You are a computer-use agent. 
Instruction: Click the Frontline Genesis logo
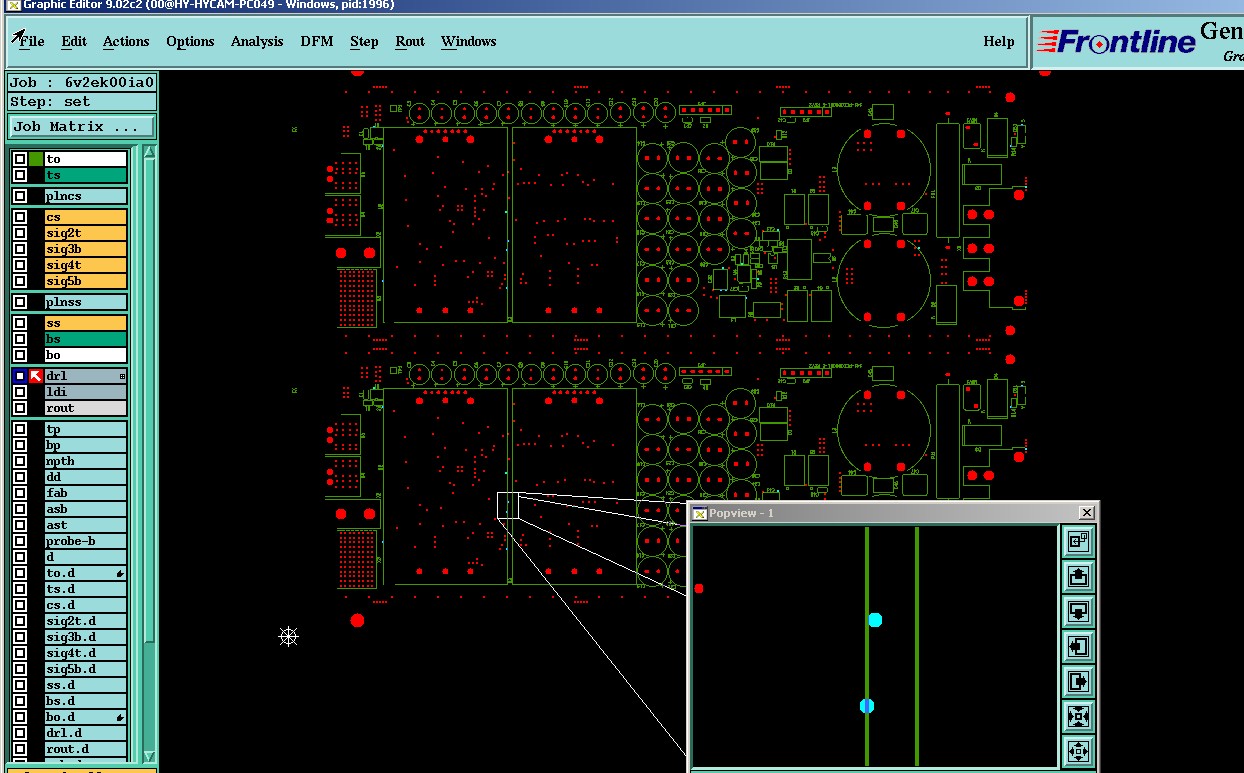coord(1138,42)
